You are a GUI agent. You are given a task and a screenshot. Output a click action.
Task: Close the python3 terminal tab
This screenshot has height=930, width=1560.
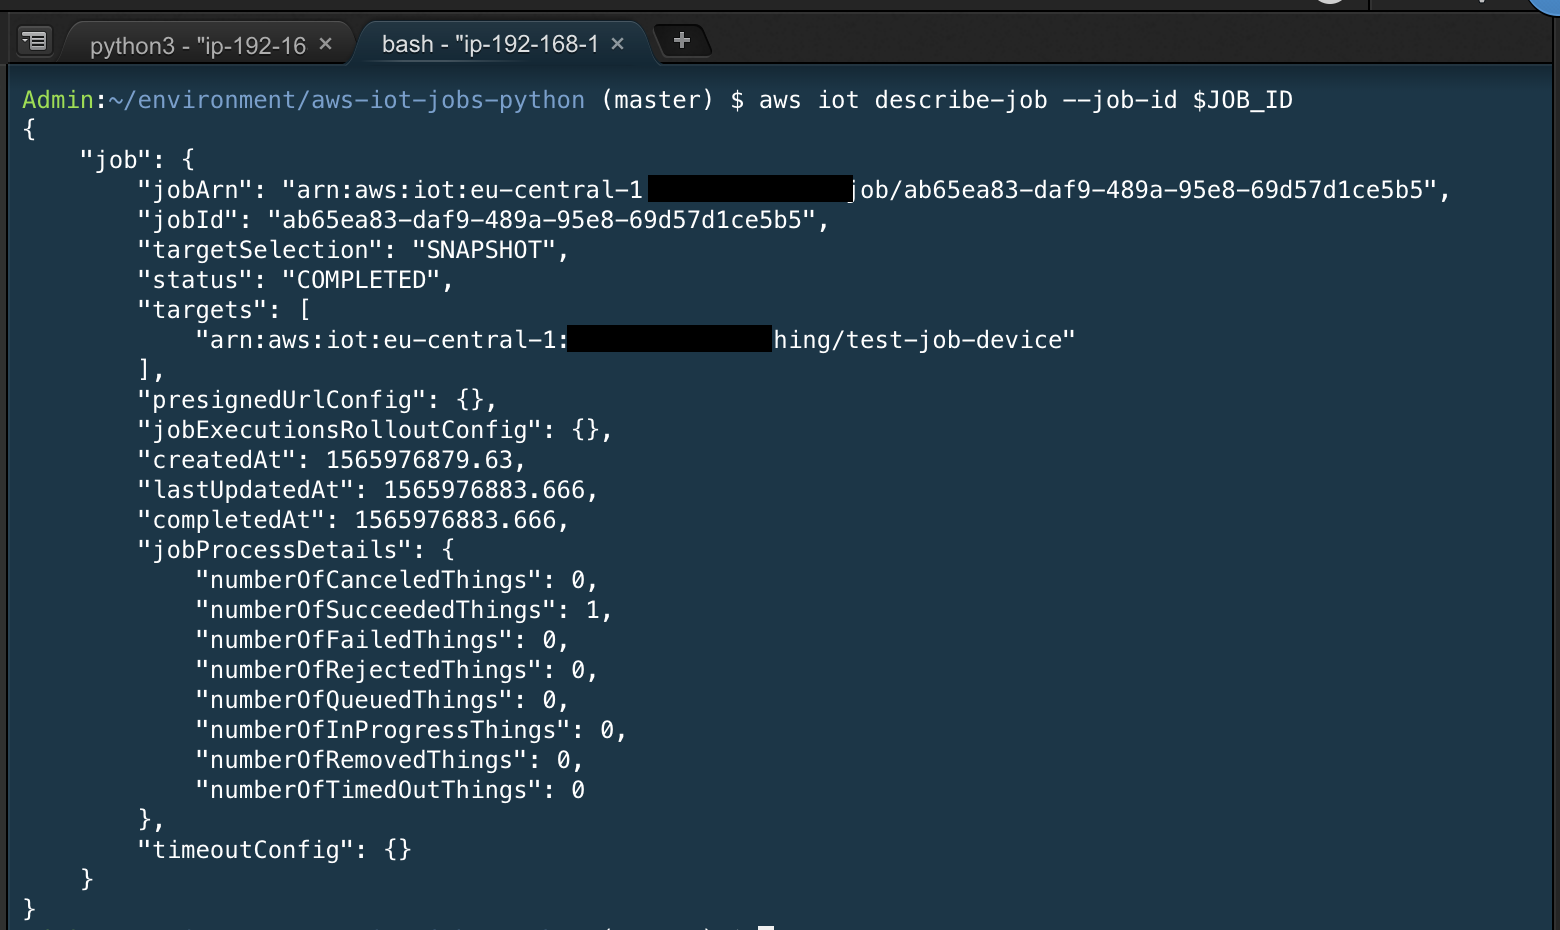[x=325, y=44]
